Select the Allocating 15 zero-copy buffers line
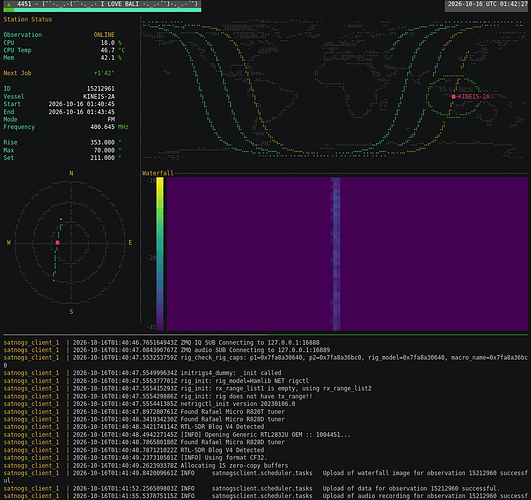The image size is (531, 500). click(266, 465)
